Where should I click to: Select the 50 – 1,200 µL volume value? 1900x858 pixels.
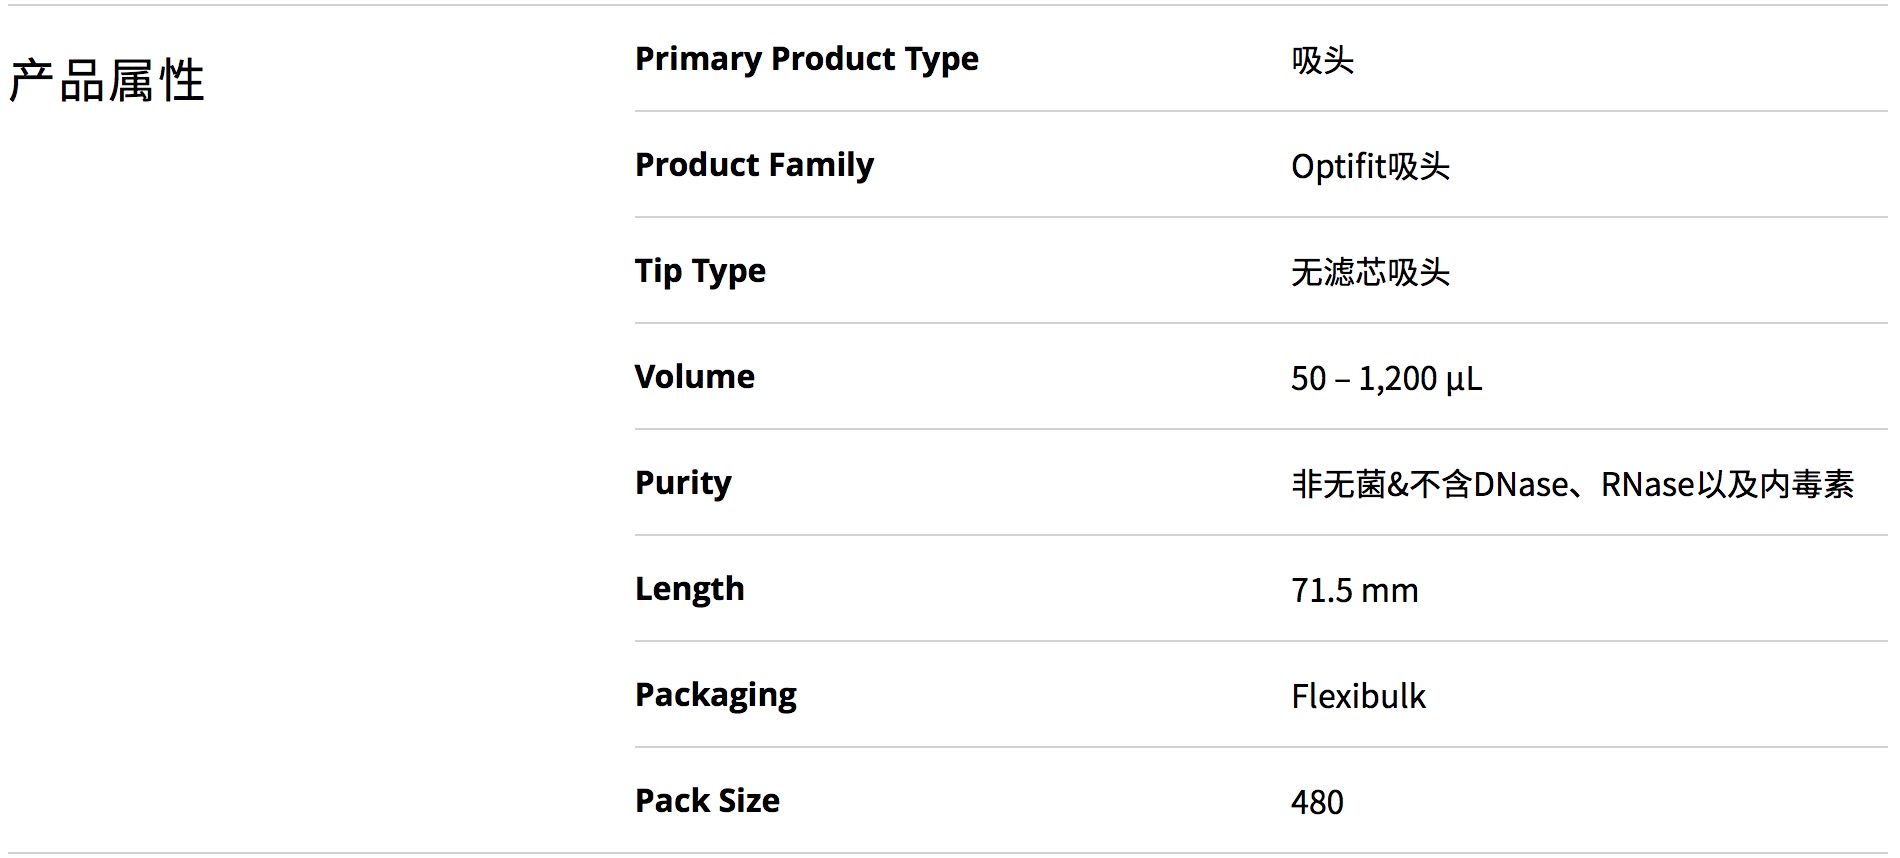1386,378
